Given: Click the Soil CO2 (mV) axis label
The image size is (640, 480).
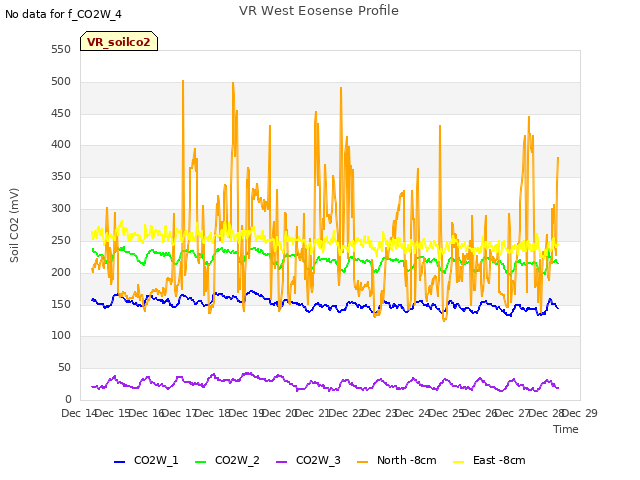Looking at the screenshot, I should coord(14,225).
